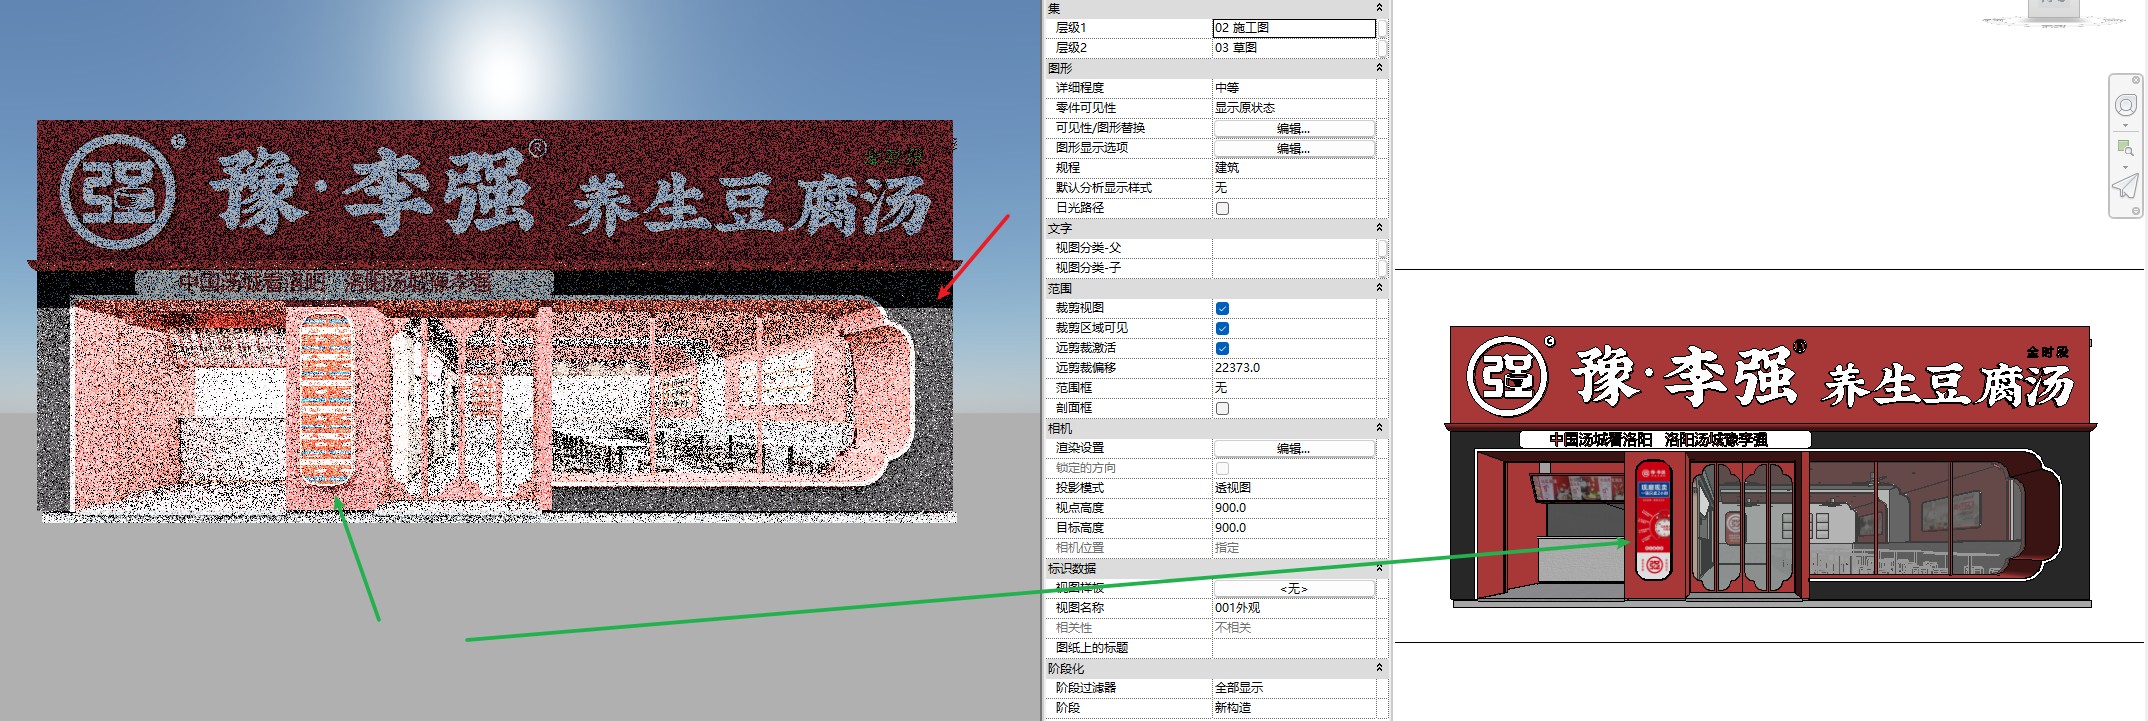Click the 远剪裁偏移 value 22373.0
Viewport: 2148px width, 721px height.
(x=1294, y=368)
